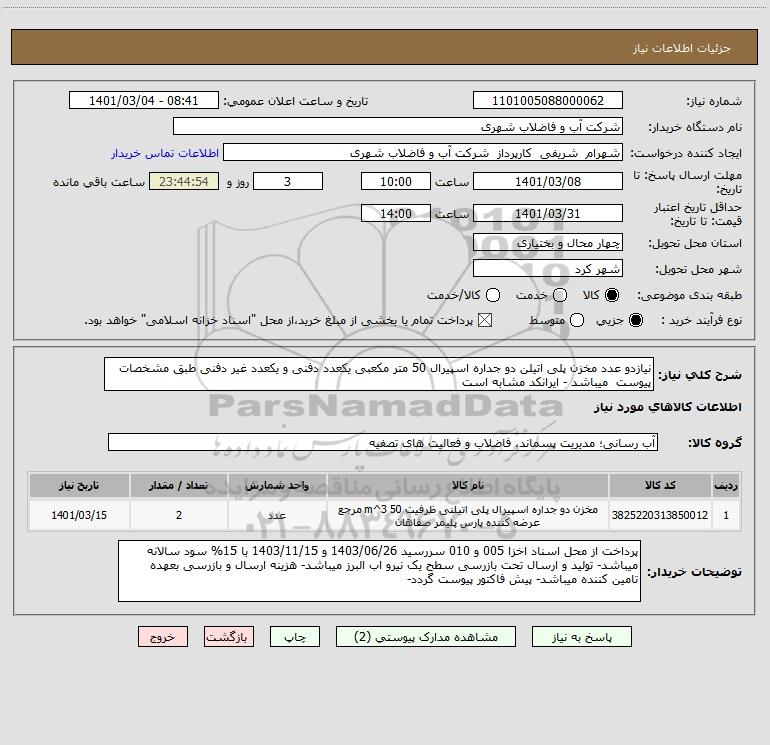Image resolution: width=770 pixels, height=745 pixels.
Task: Select the کالا/خدمت radio button
Action: click(493, 295)
